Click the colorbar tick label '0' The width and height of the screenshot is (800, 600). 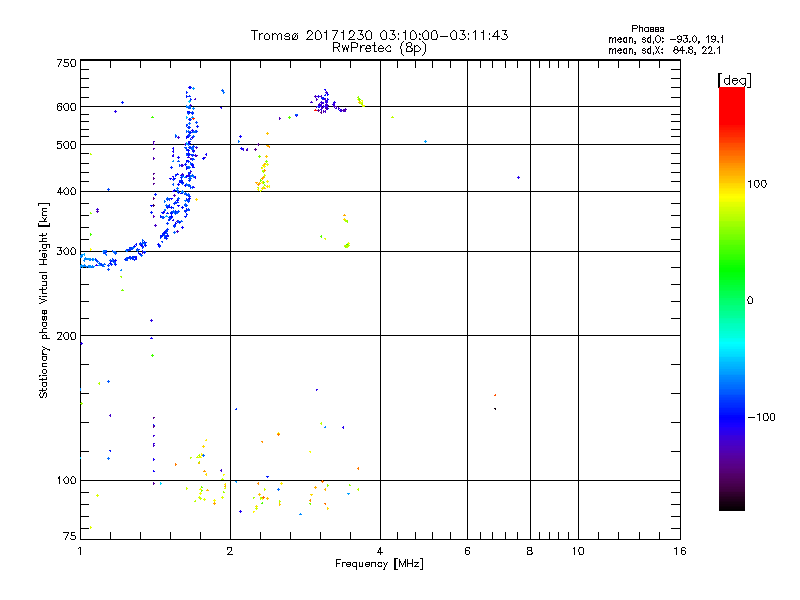click(x=750, y=301)
